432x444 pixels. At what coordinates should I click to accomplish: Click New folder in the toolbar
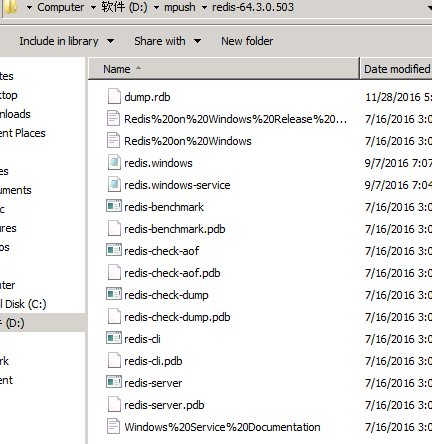point(247,41)
